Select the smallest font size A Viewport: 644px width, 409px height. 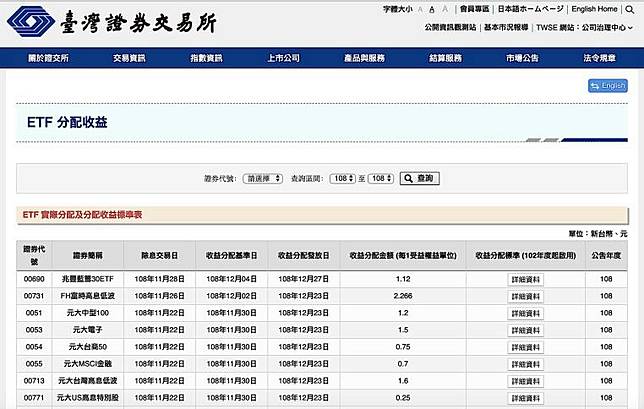click(x=420, y=9)
